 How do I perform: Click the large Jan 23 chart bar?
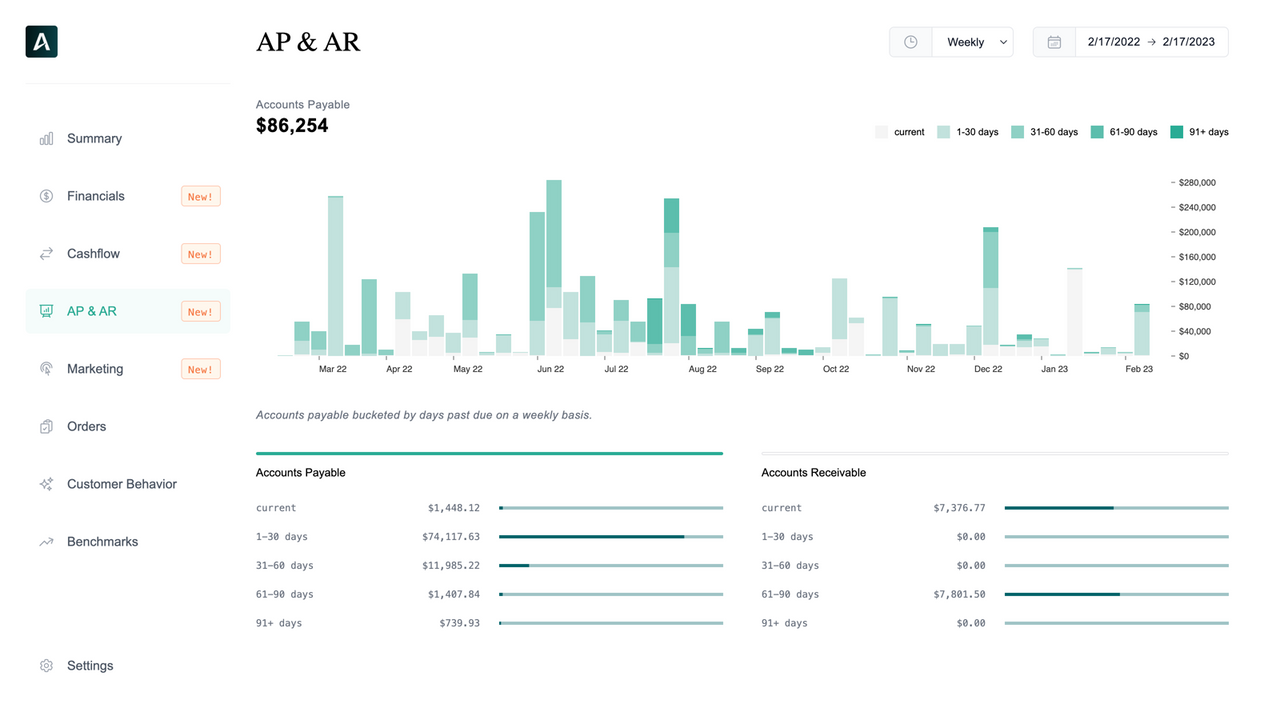[x=1075, y=312]
